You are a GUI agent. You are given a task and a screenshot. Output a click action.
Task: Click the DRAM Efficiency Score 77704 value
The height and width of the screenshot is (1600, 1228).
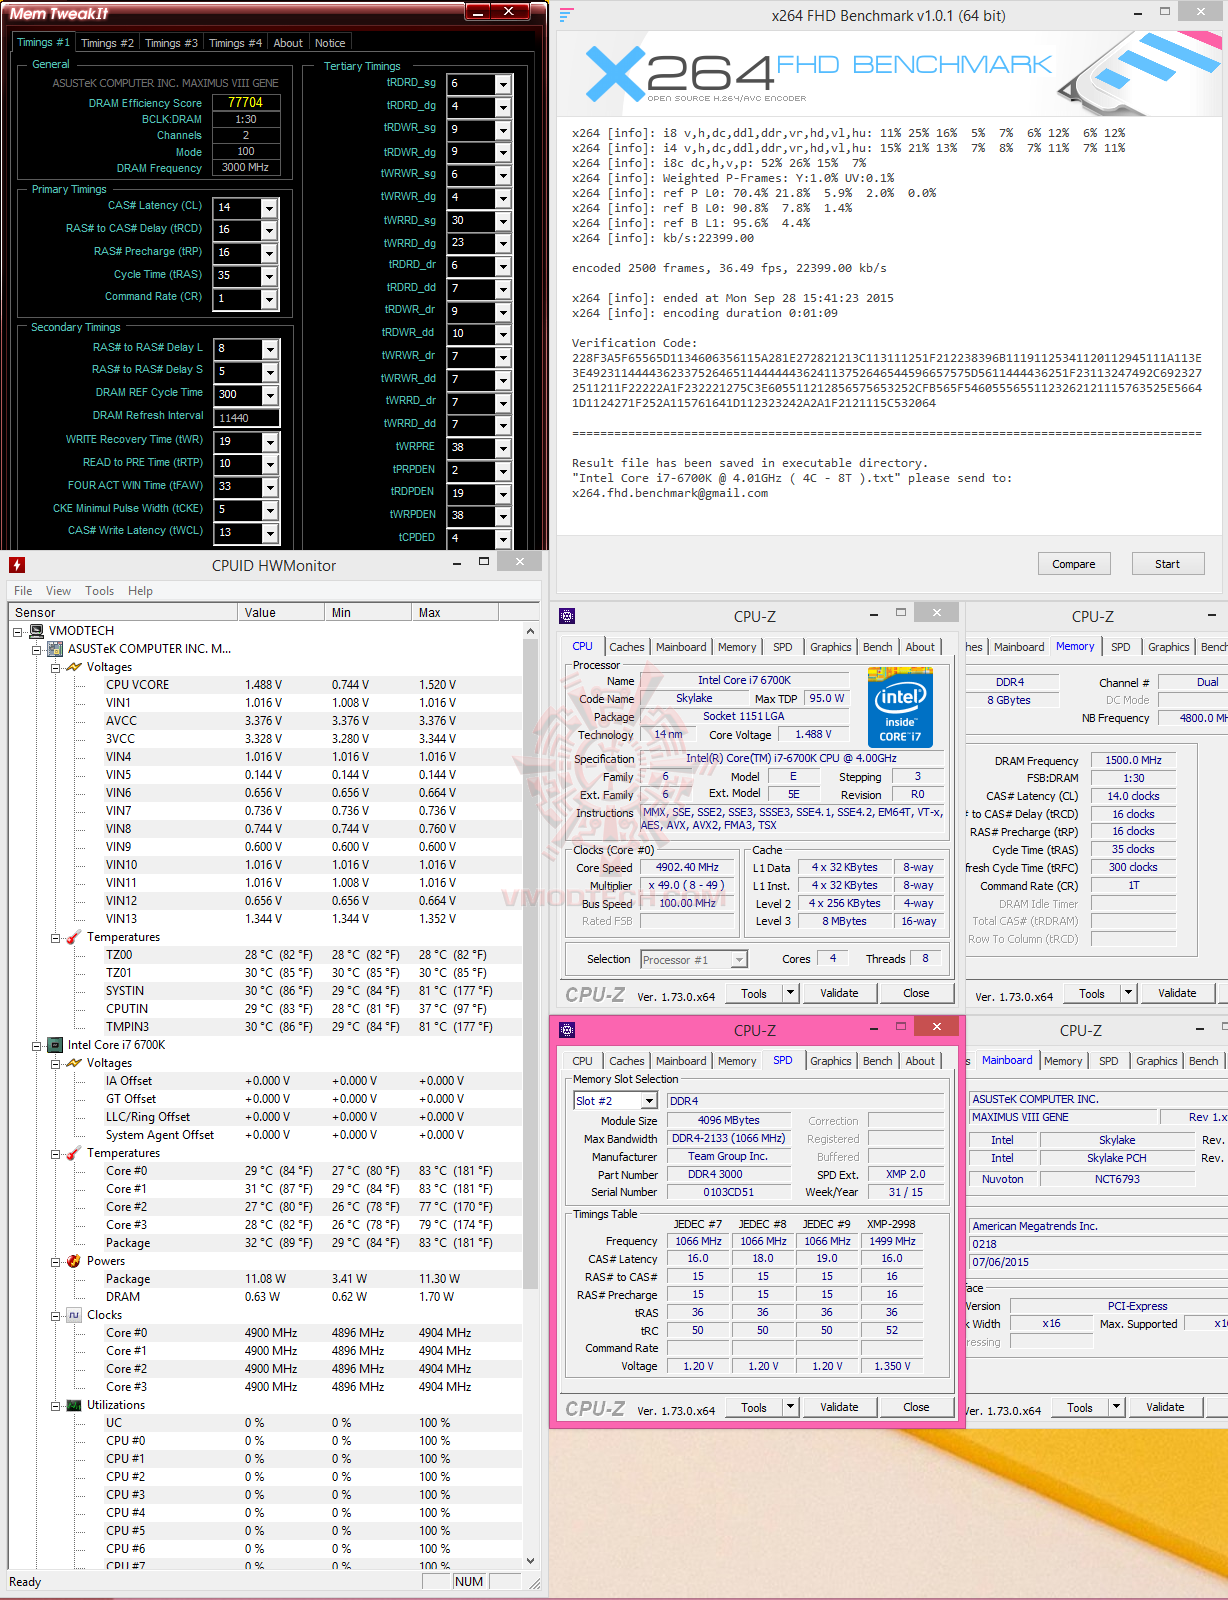[245, 102]
